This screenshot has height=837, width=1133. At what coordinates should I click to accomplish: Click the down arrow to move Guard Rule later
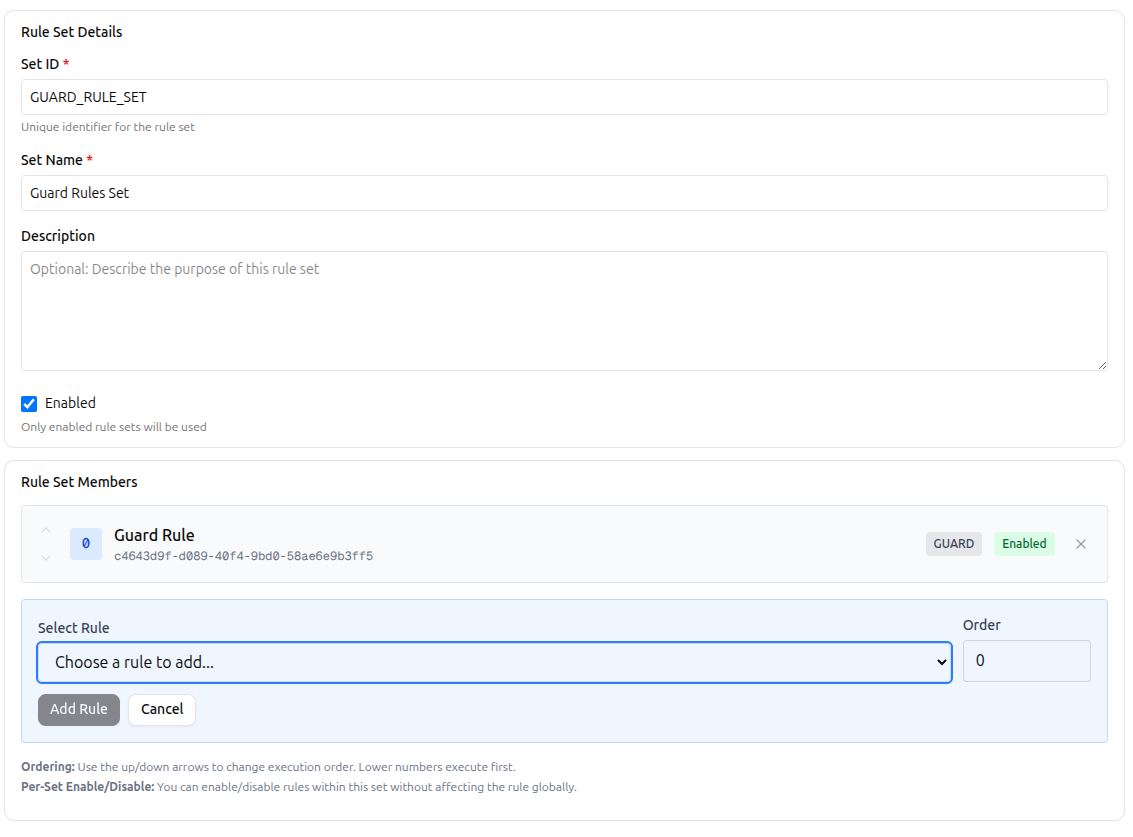pyautogui.click(x=46, y=557)
